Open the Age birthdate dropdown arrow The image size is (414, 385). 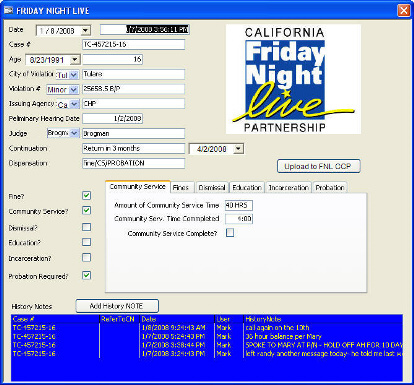point(75,60)
